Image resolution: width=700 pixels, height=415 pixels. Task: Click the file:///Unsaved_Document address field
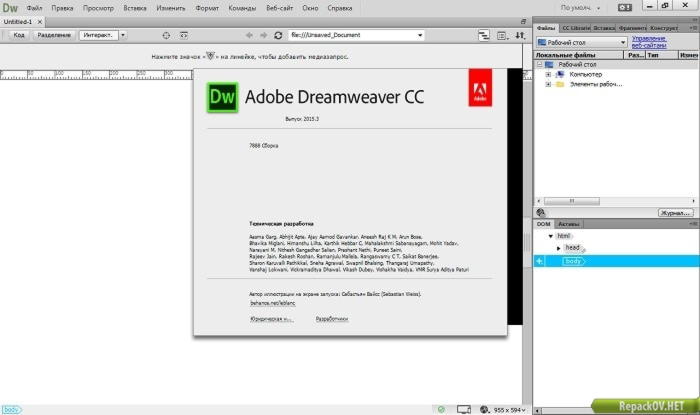(353, 35)
